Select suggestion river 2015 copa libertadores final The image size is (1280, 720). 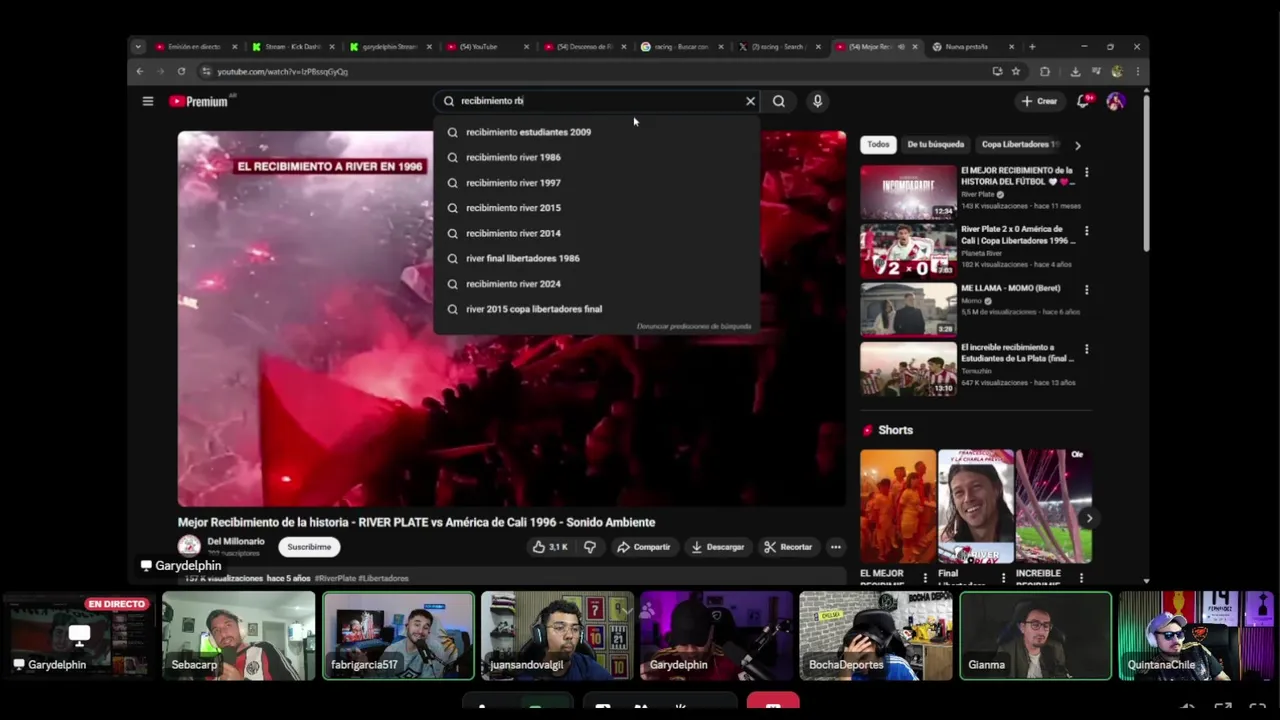596,309
